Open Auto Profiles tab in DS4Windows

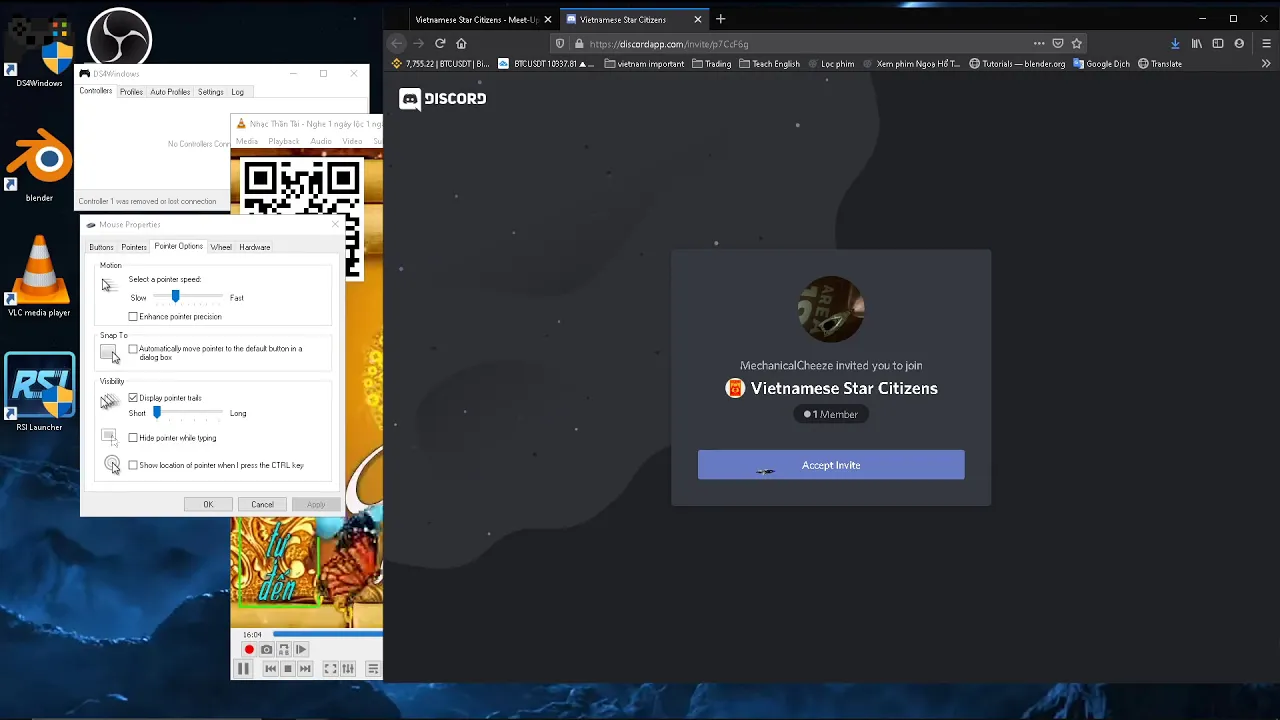[x=170, y=92]
